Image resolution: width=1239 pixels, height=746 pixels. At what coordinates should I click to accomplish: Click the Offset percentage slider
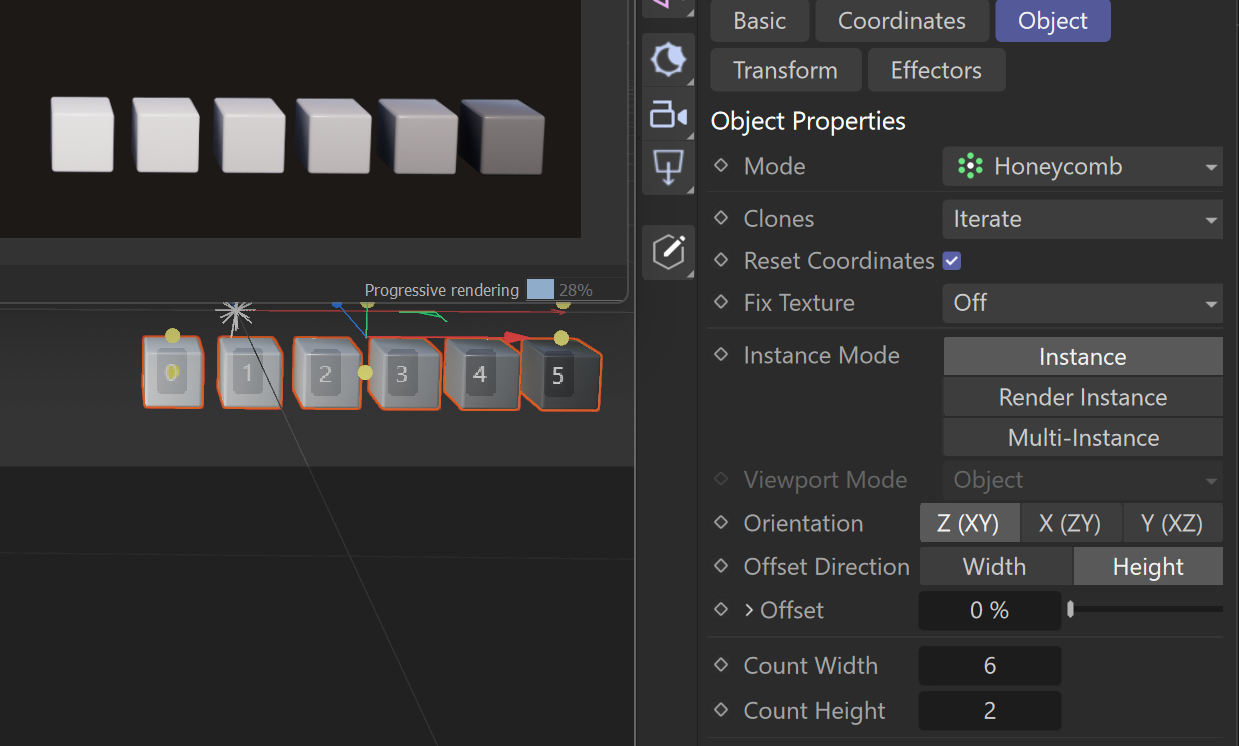click(x=1145, y=609)
